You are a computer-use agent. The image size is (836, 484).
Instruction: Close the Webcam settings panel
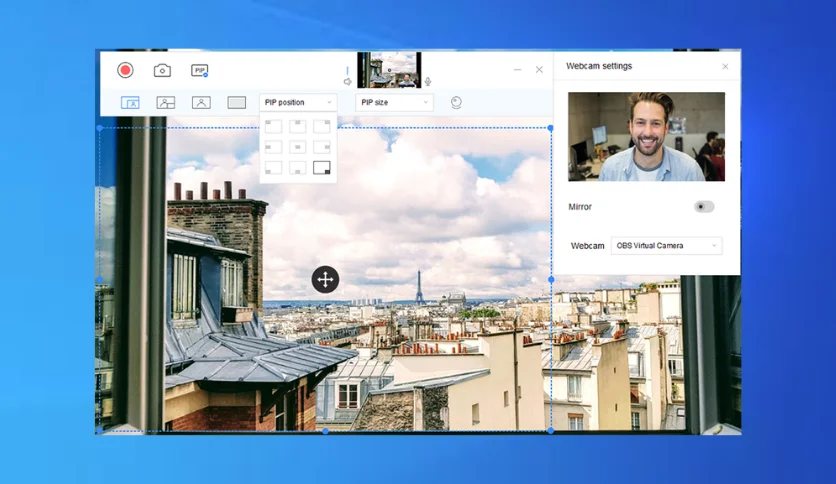725,67
